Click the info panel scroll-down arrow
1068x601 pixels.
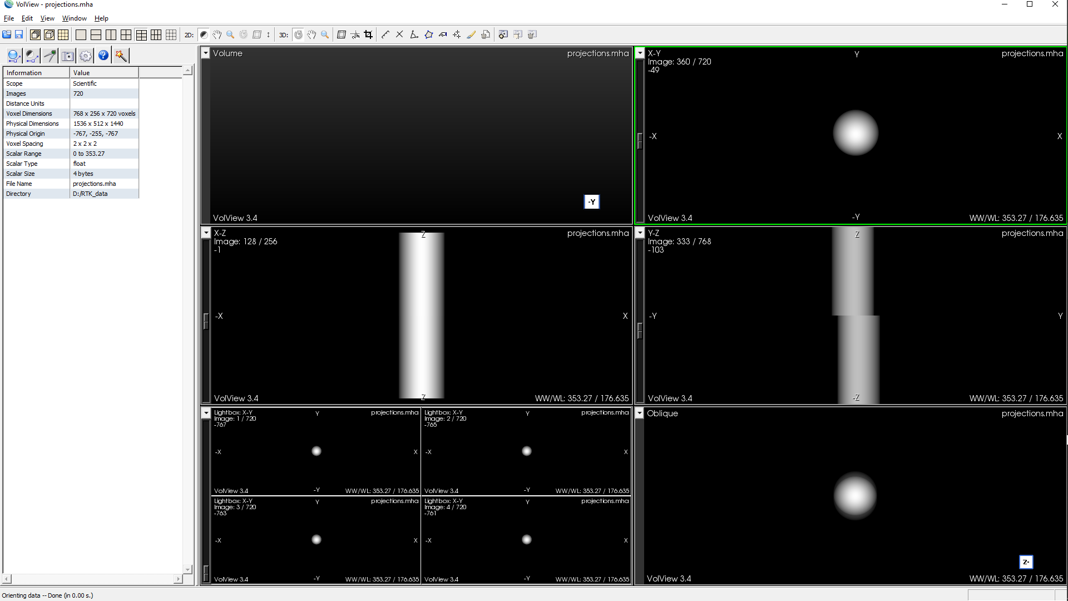[x=187, y=569]
